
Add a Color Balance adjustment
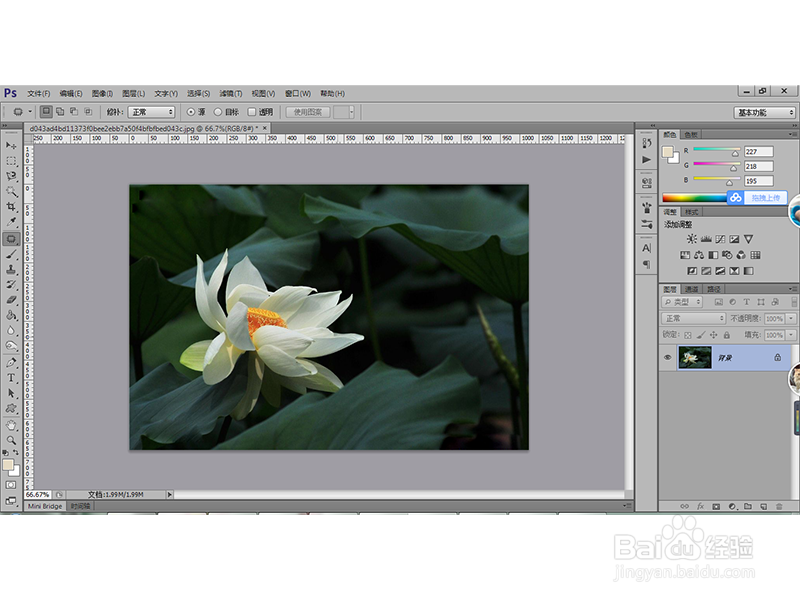click(x=699, y=255)
